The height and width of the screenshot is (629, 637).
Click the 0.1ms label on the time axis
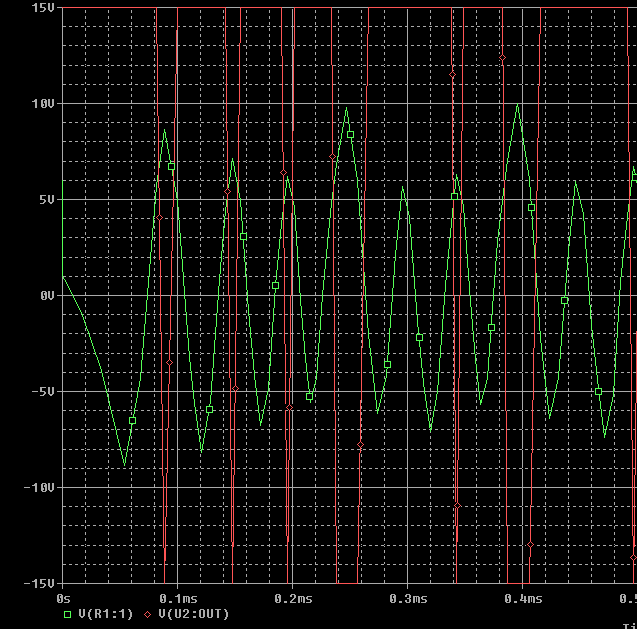(177, 598)
